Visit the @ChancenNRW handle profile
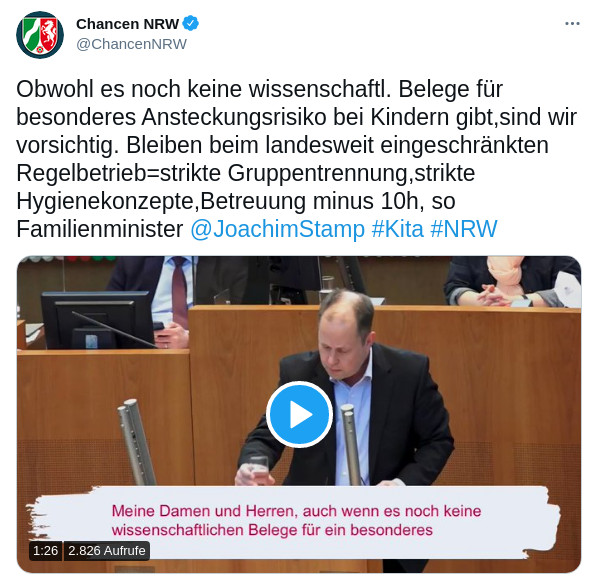Screen dimensions: 590x587 131,44
